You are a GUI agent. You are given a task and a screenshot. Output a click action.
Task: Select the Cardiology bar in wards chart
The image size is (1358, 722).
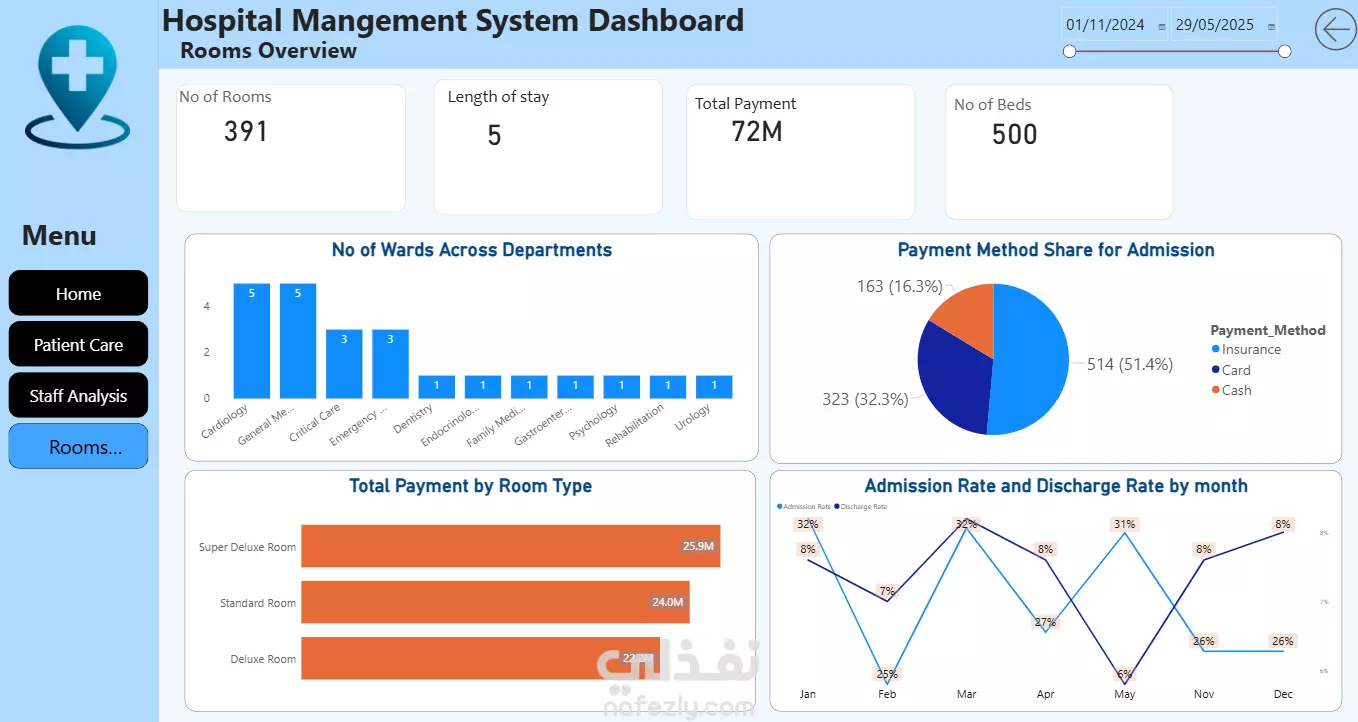252,341
